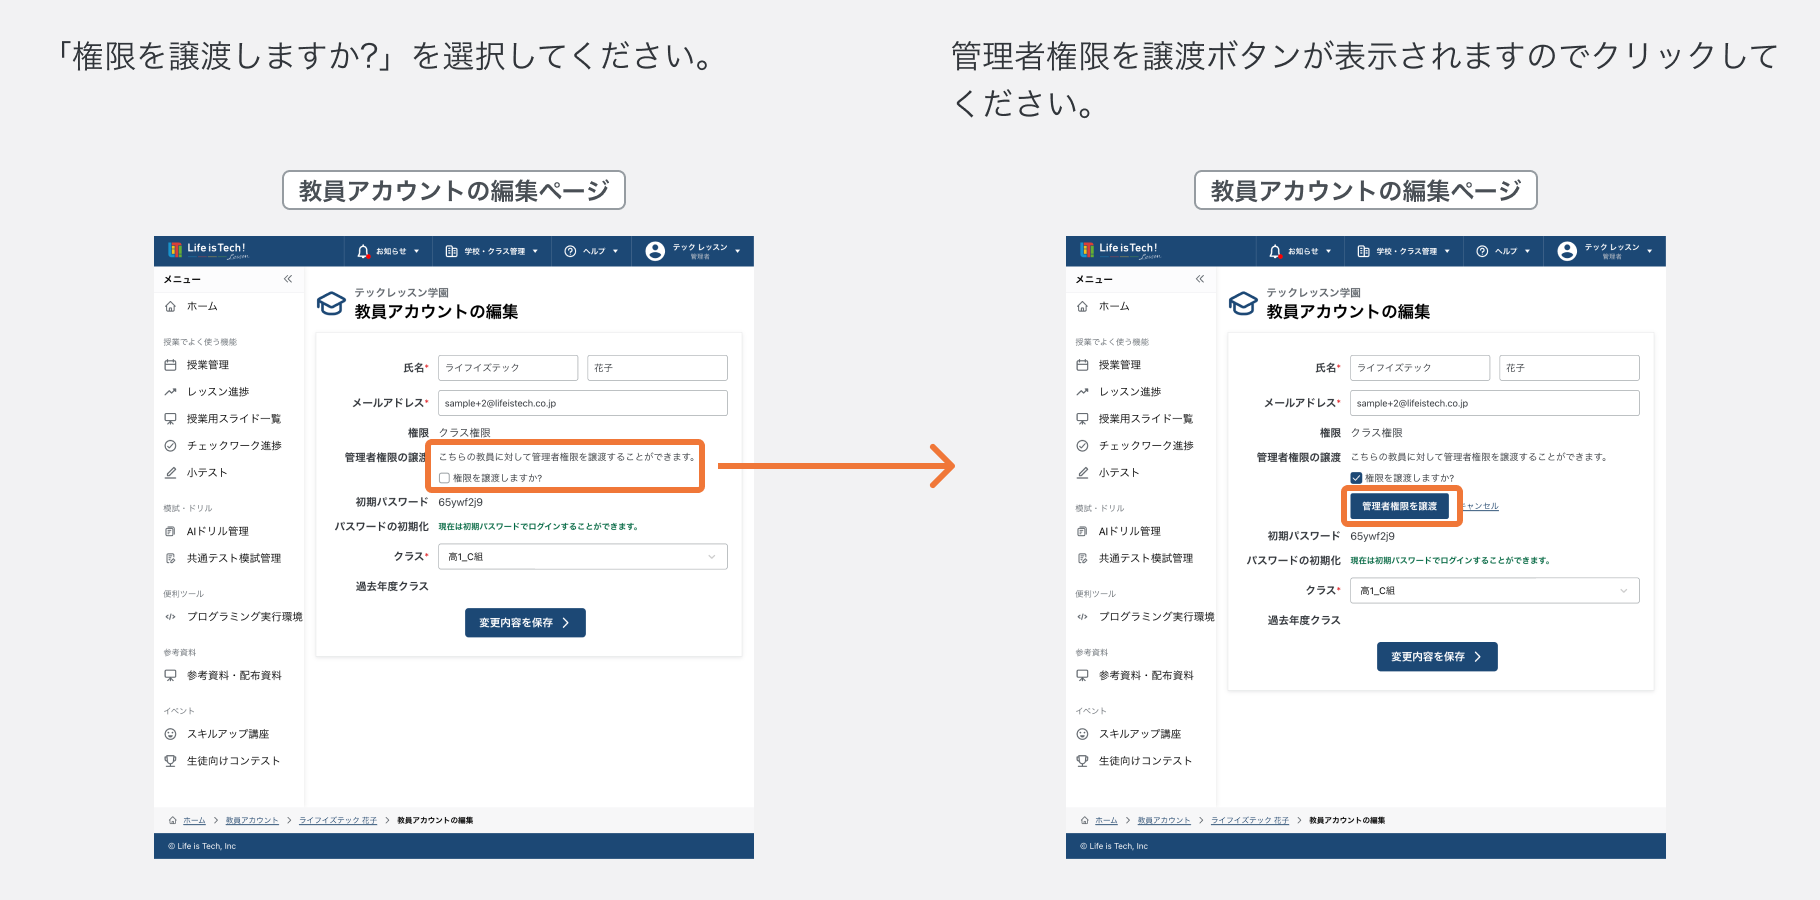Click 共通テスト模試管理 icon in left screenshot
The width and height of the screenshot is (1820, 900).
pos(170,558)
